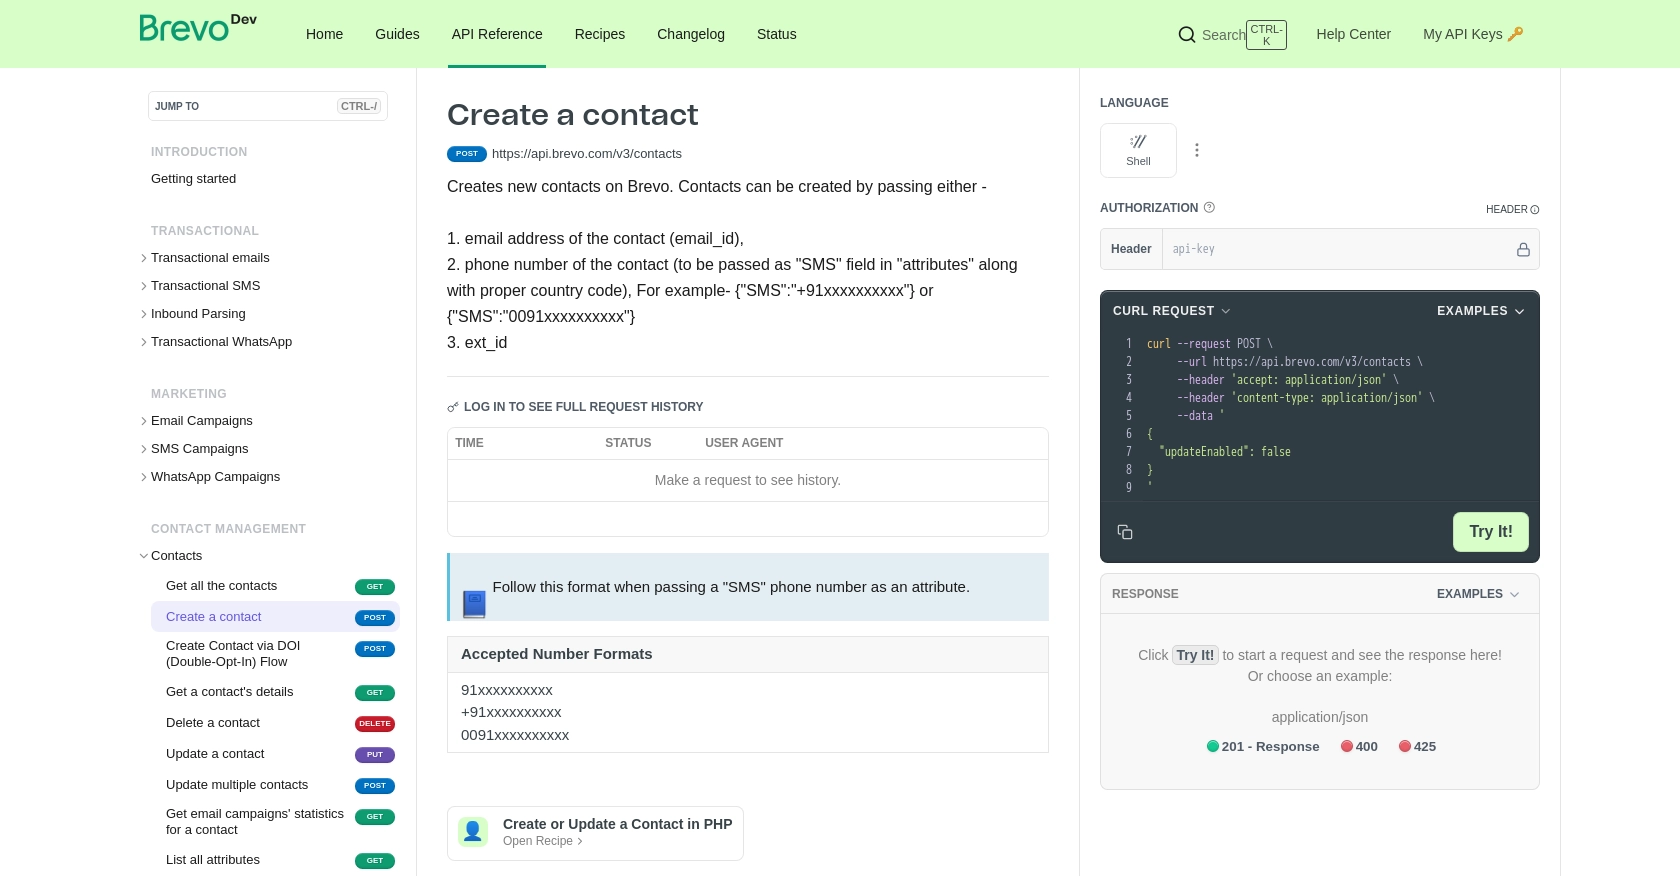Open the Changelog menu item

[x=691, y=34]
